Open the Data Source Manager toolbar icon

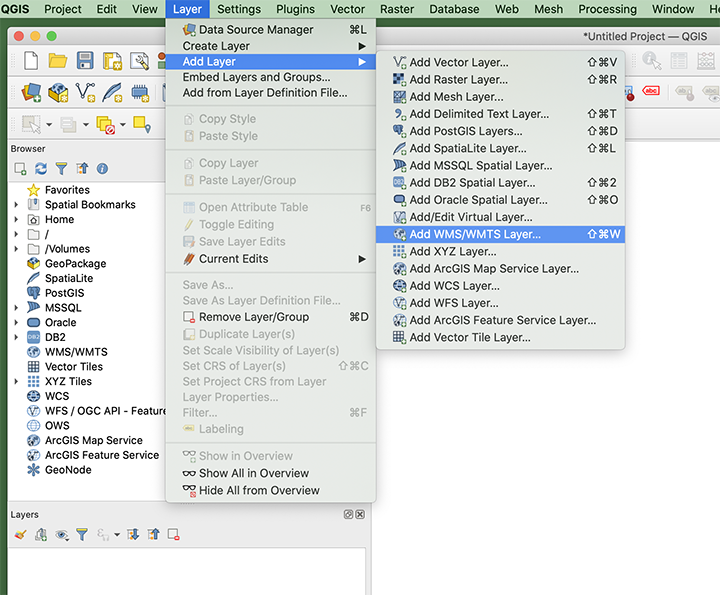pyautogui.click(x=31, y=92)
